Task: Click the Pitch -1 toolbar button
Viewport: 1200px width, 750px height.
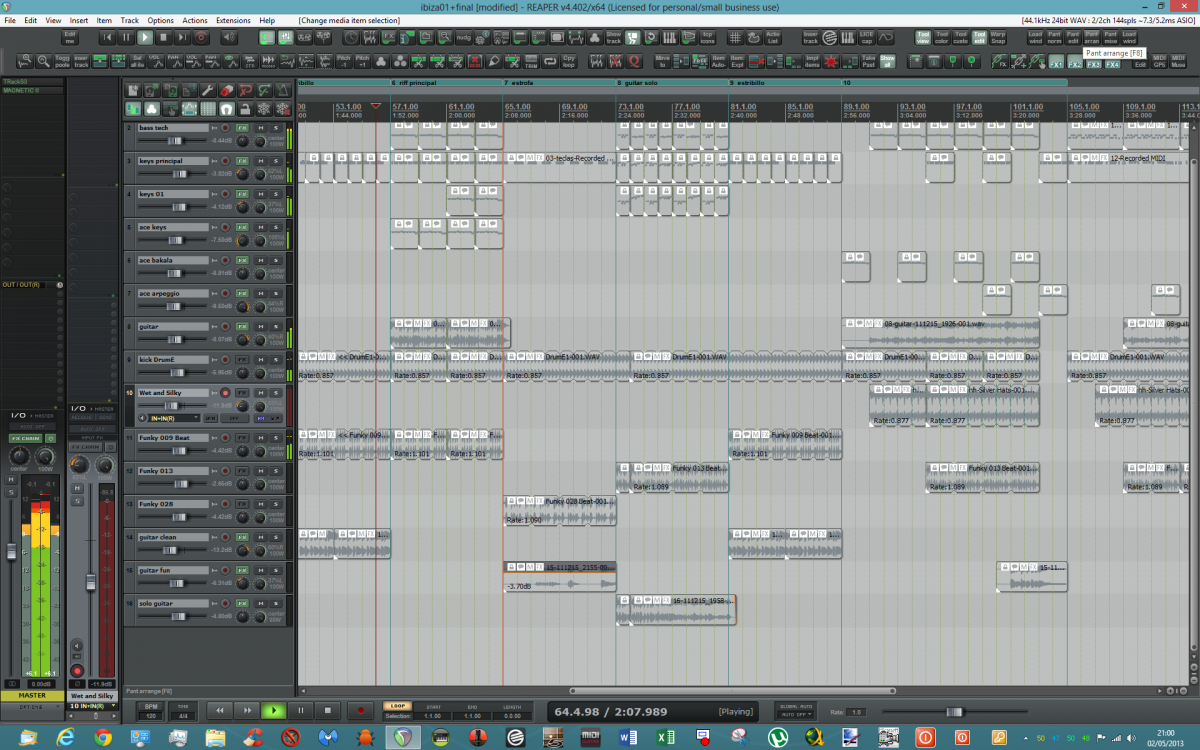Action: click(x=344, y=62)
